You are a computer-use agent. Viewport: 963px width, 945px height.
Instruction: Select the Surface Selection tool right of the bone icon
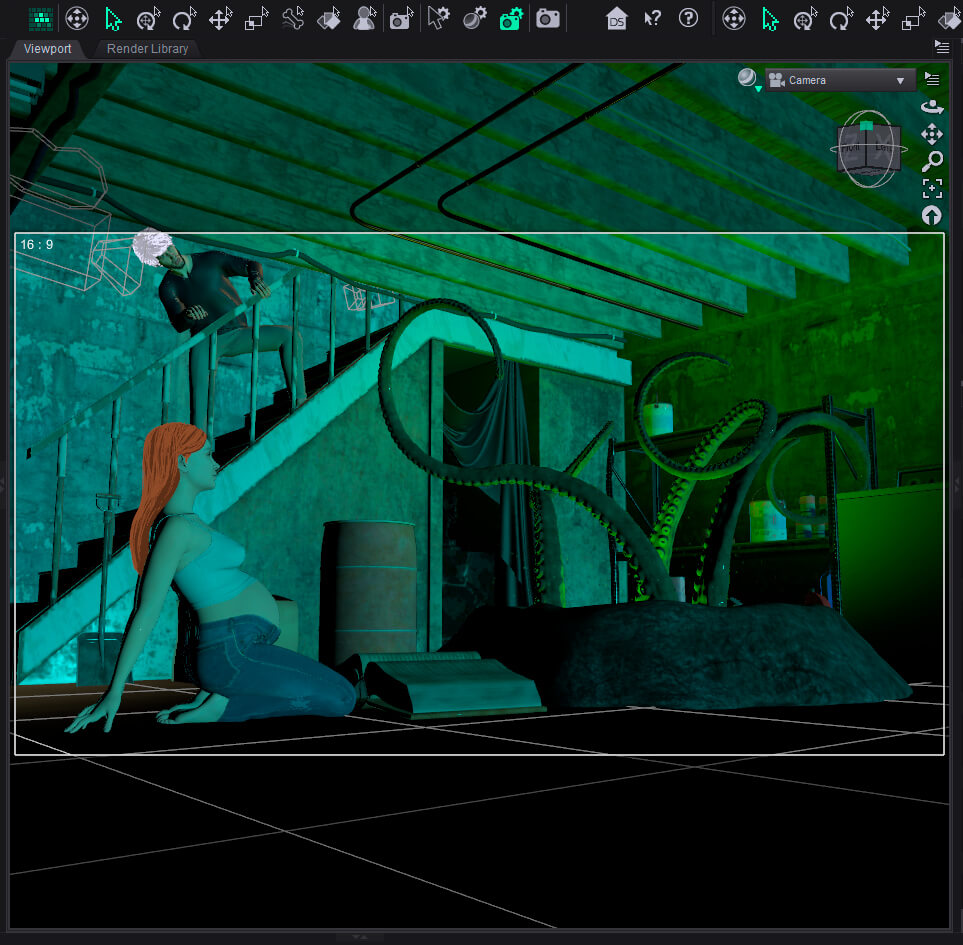(329, 19)
